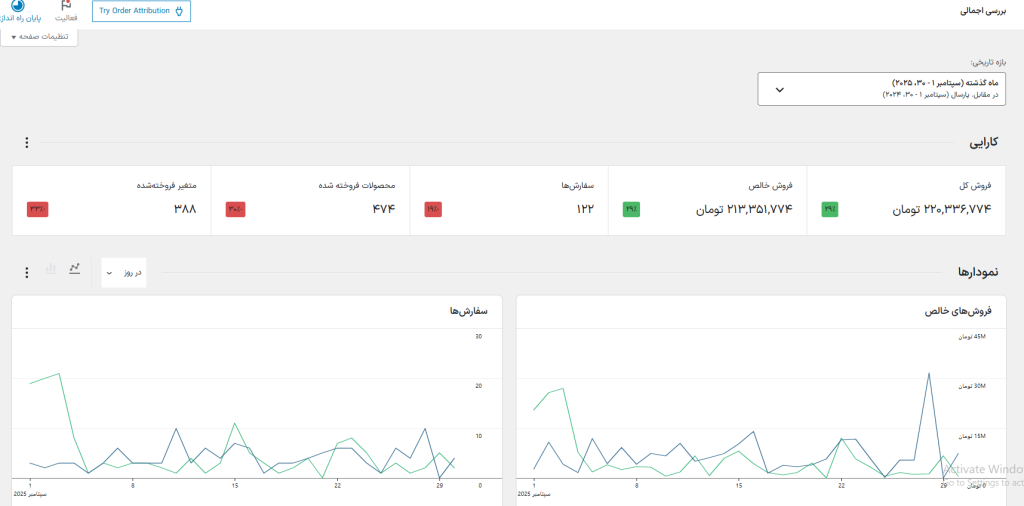Click the پایان راه اندازی setup progress icon
1024x506 pixels.
[x=17, y=6]
